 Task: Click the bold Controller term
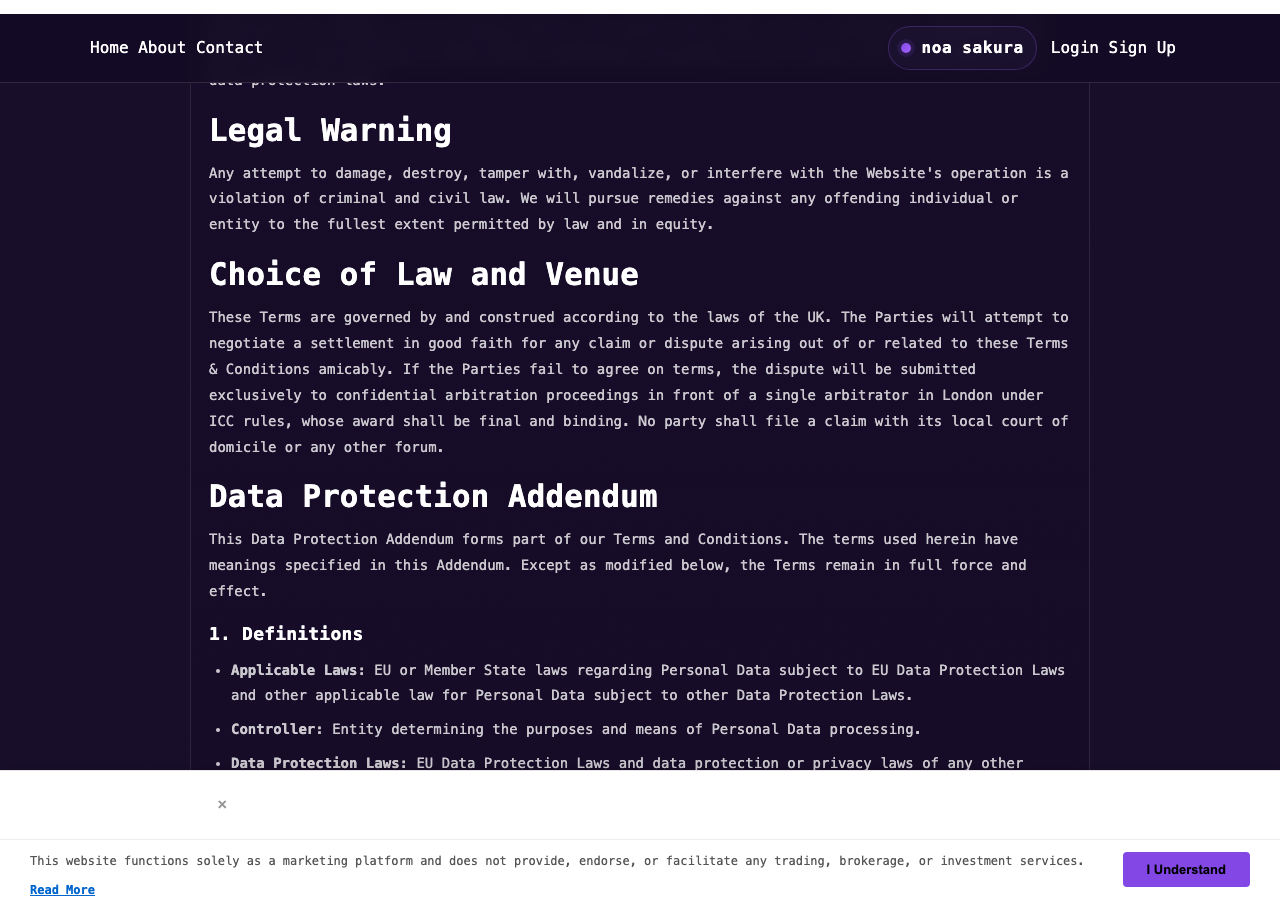click(x=277, y=729)
